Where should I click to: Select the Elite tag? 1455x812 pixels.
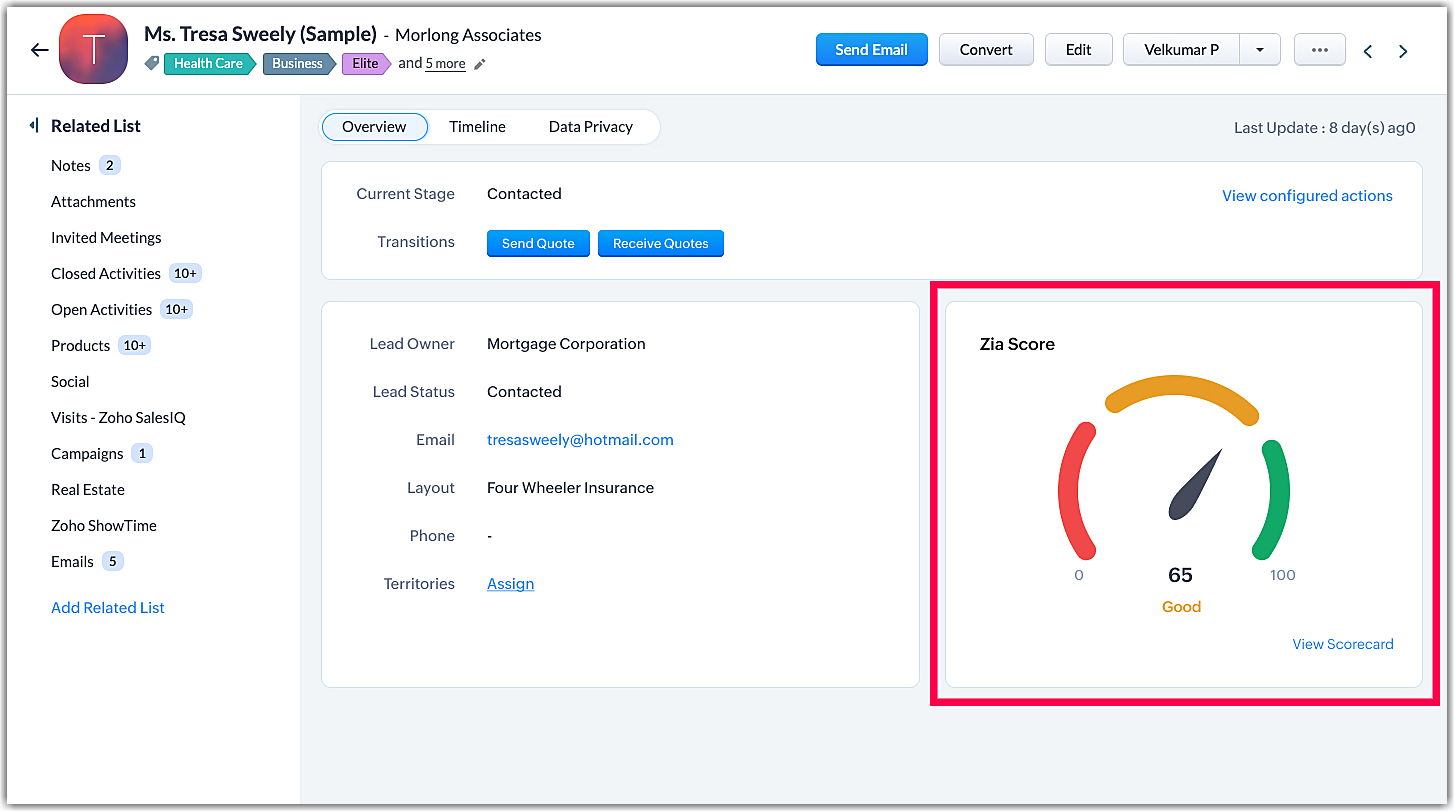tap(366, 63)
